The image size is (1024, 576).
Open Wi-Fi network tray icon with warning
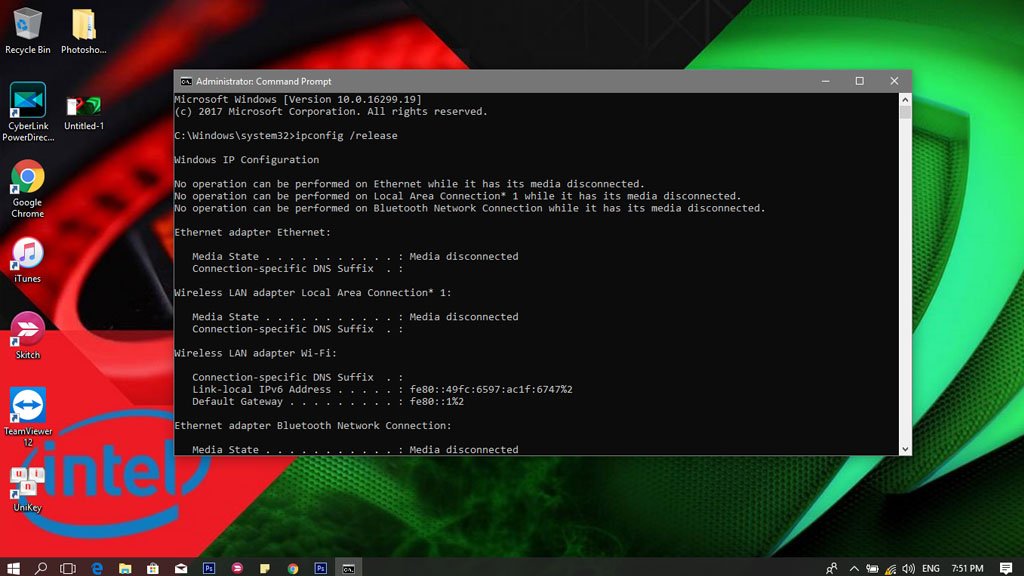[890, 568]
